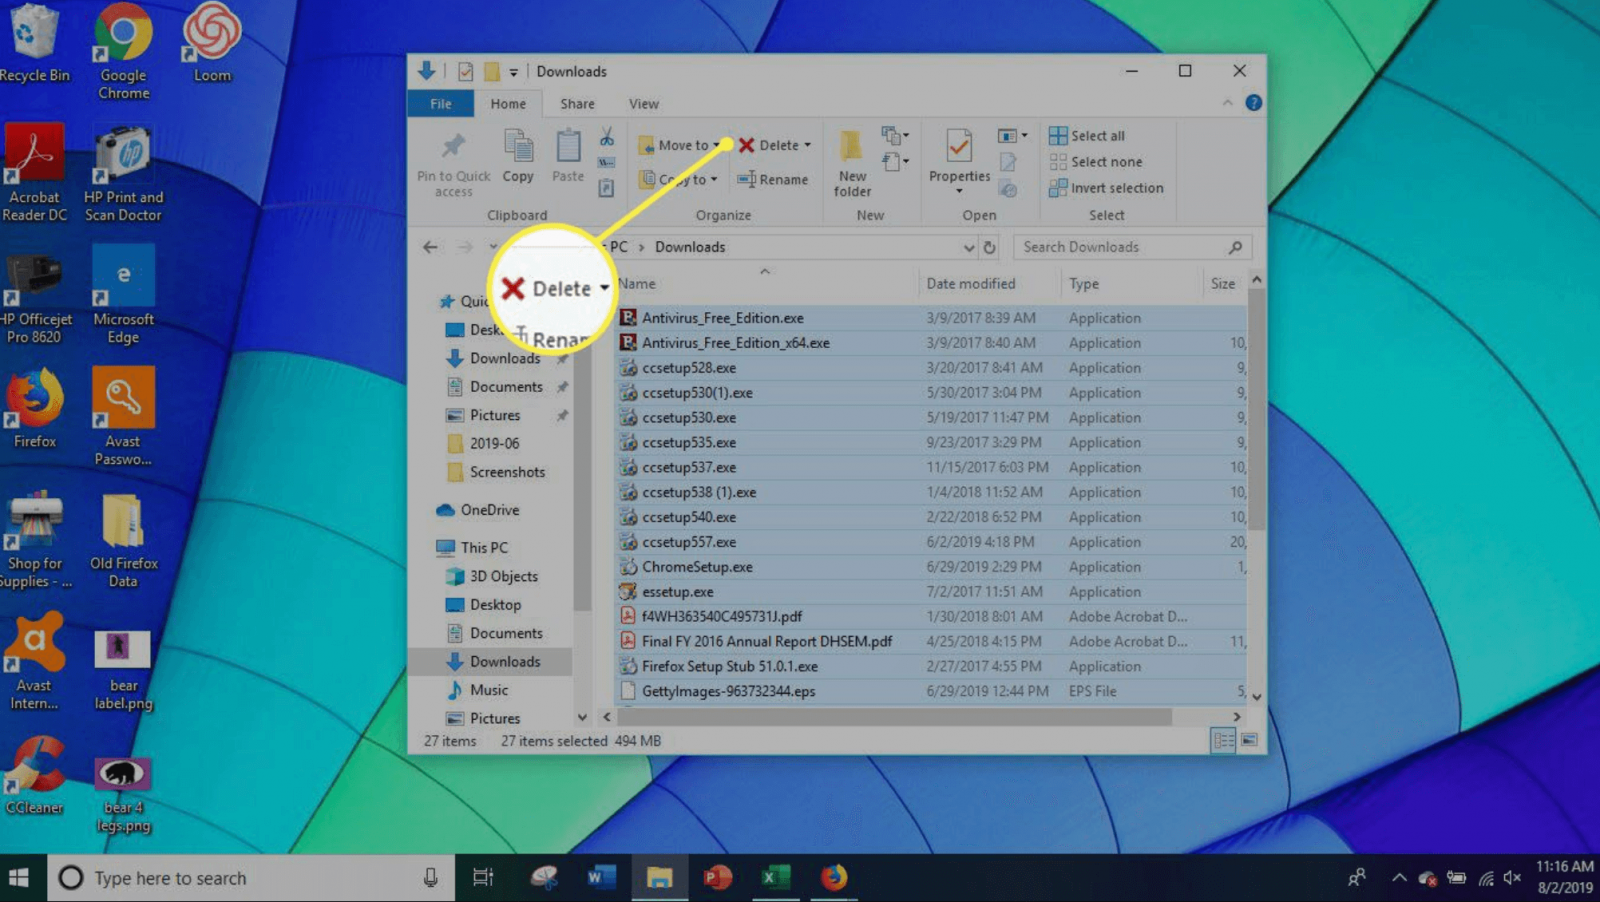1600x902 pixels.
Task: Open Excel from the taskbar
Action: (x=774, y=878)
